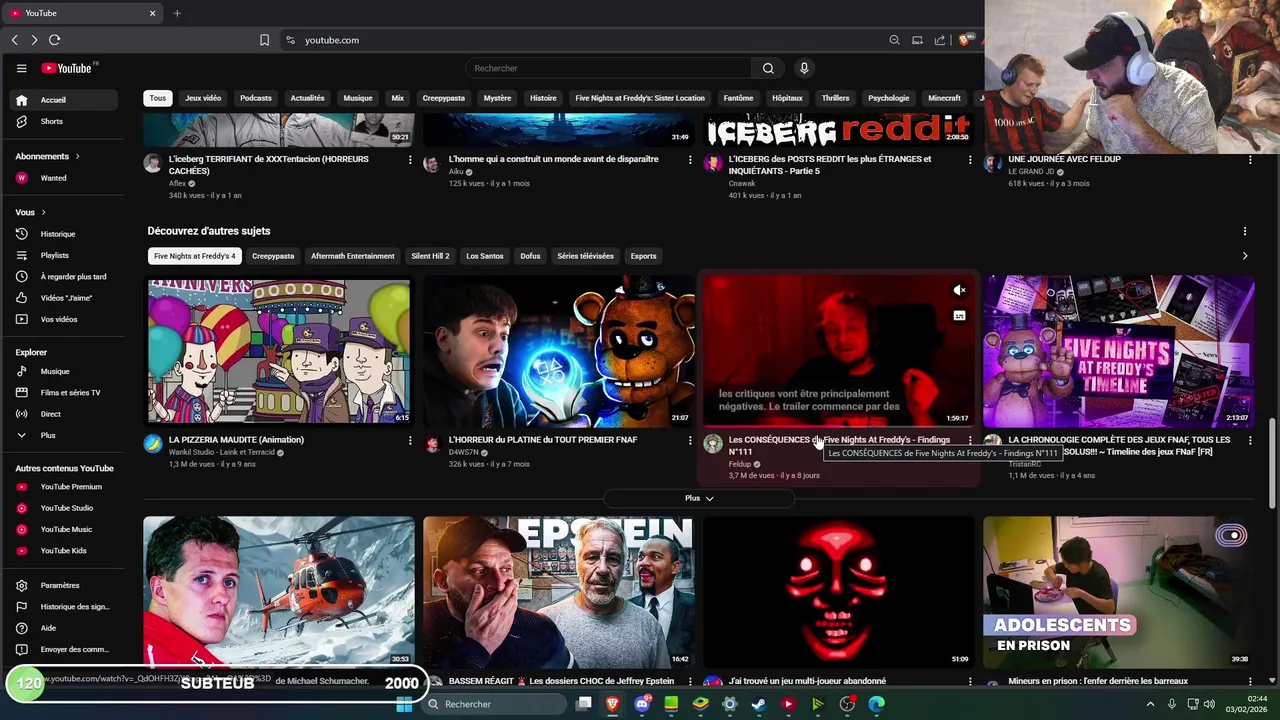This screenshot has width=1280, height=720.
Task: Show next topics with right chevron
Action: tap(1245, 256)
